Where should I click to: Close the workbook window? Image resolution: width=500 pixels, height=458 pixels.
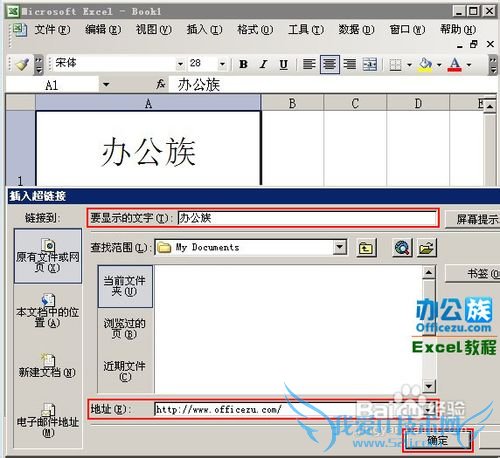pos(490,44)
